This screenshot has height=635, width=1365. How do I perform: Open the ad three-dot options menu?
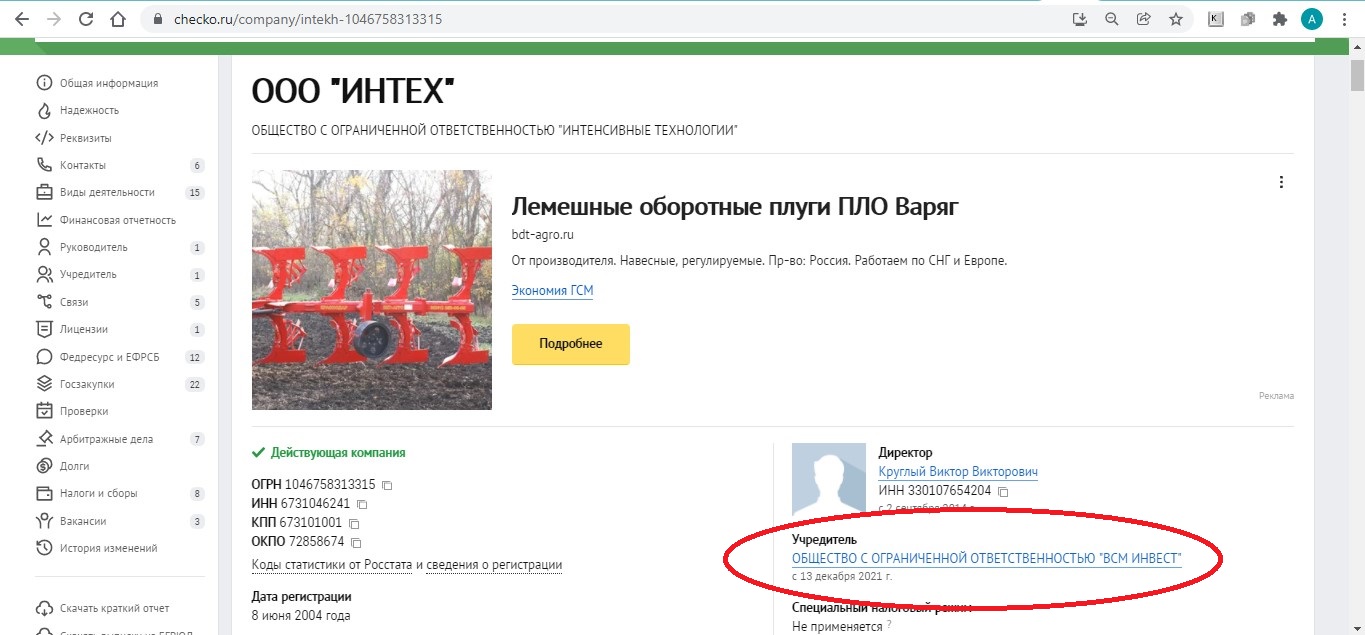[x=1281, y=182]
